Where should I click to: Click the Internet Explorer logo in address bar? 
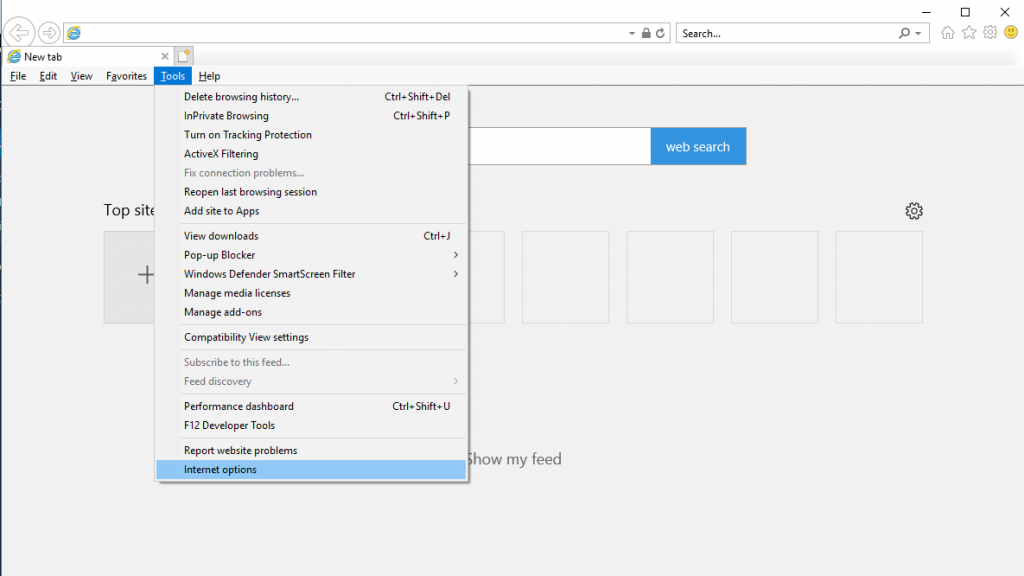74,33
